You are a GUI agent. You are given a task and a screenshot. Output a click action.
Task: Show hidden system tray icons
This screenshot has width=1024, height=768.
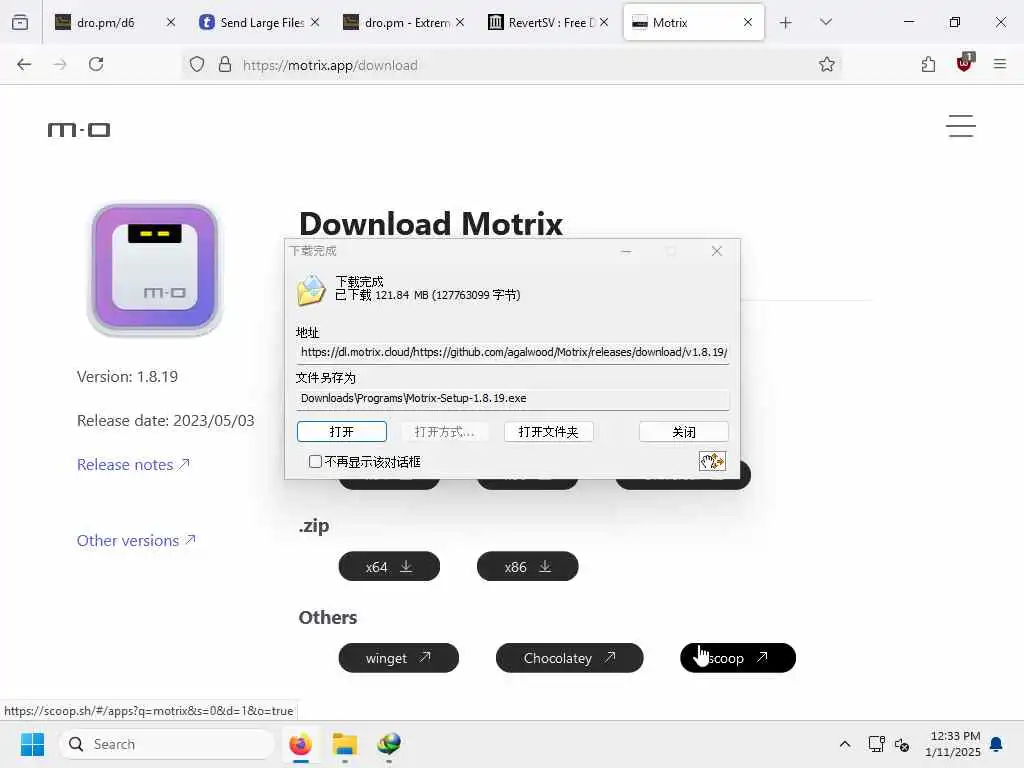[844, 744]
